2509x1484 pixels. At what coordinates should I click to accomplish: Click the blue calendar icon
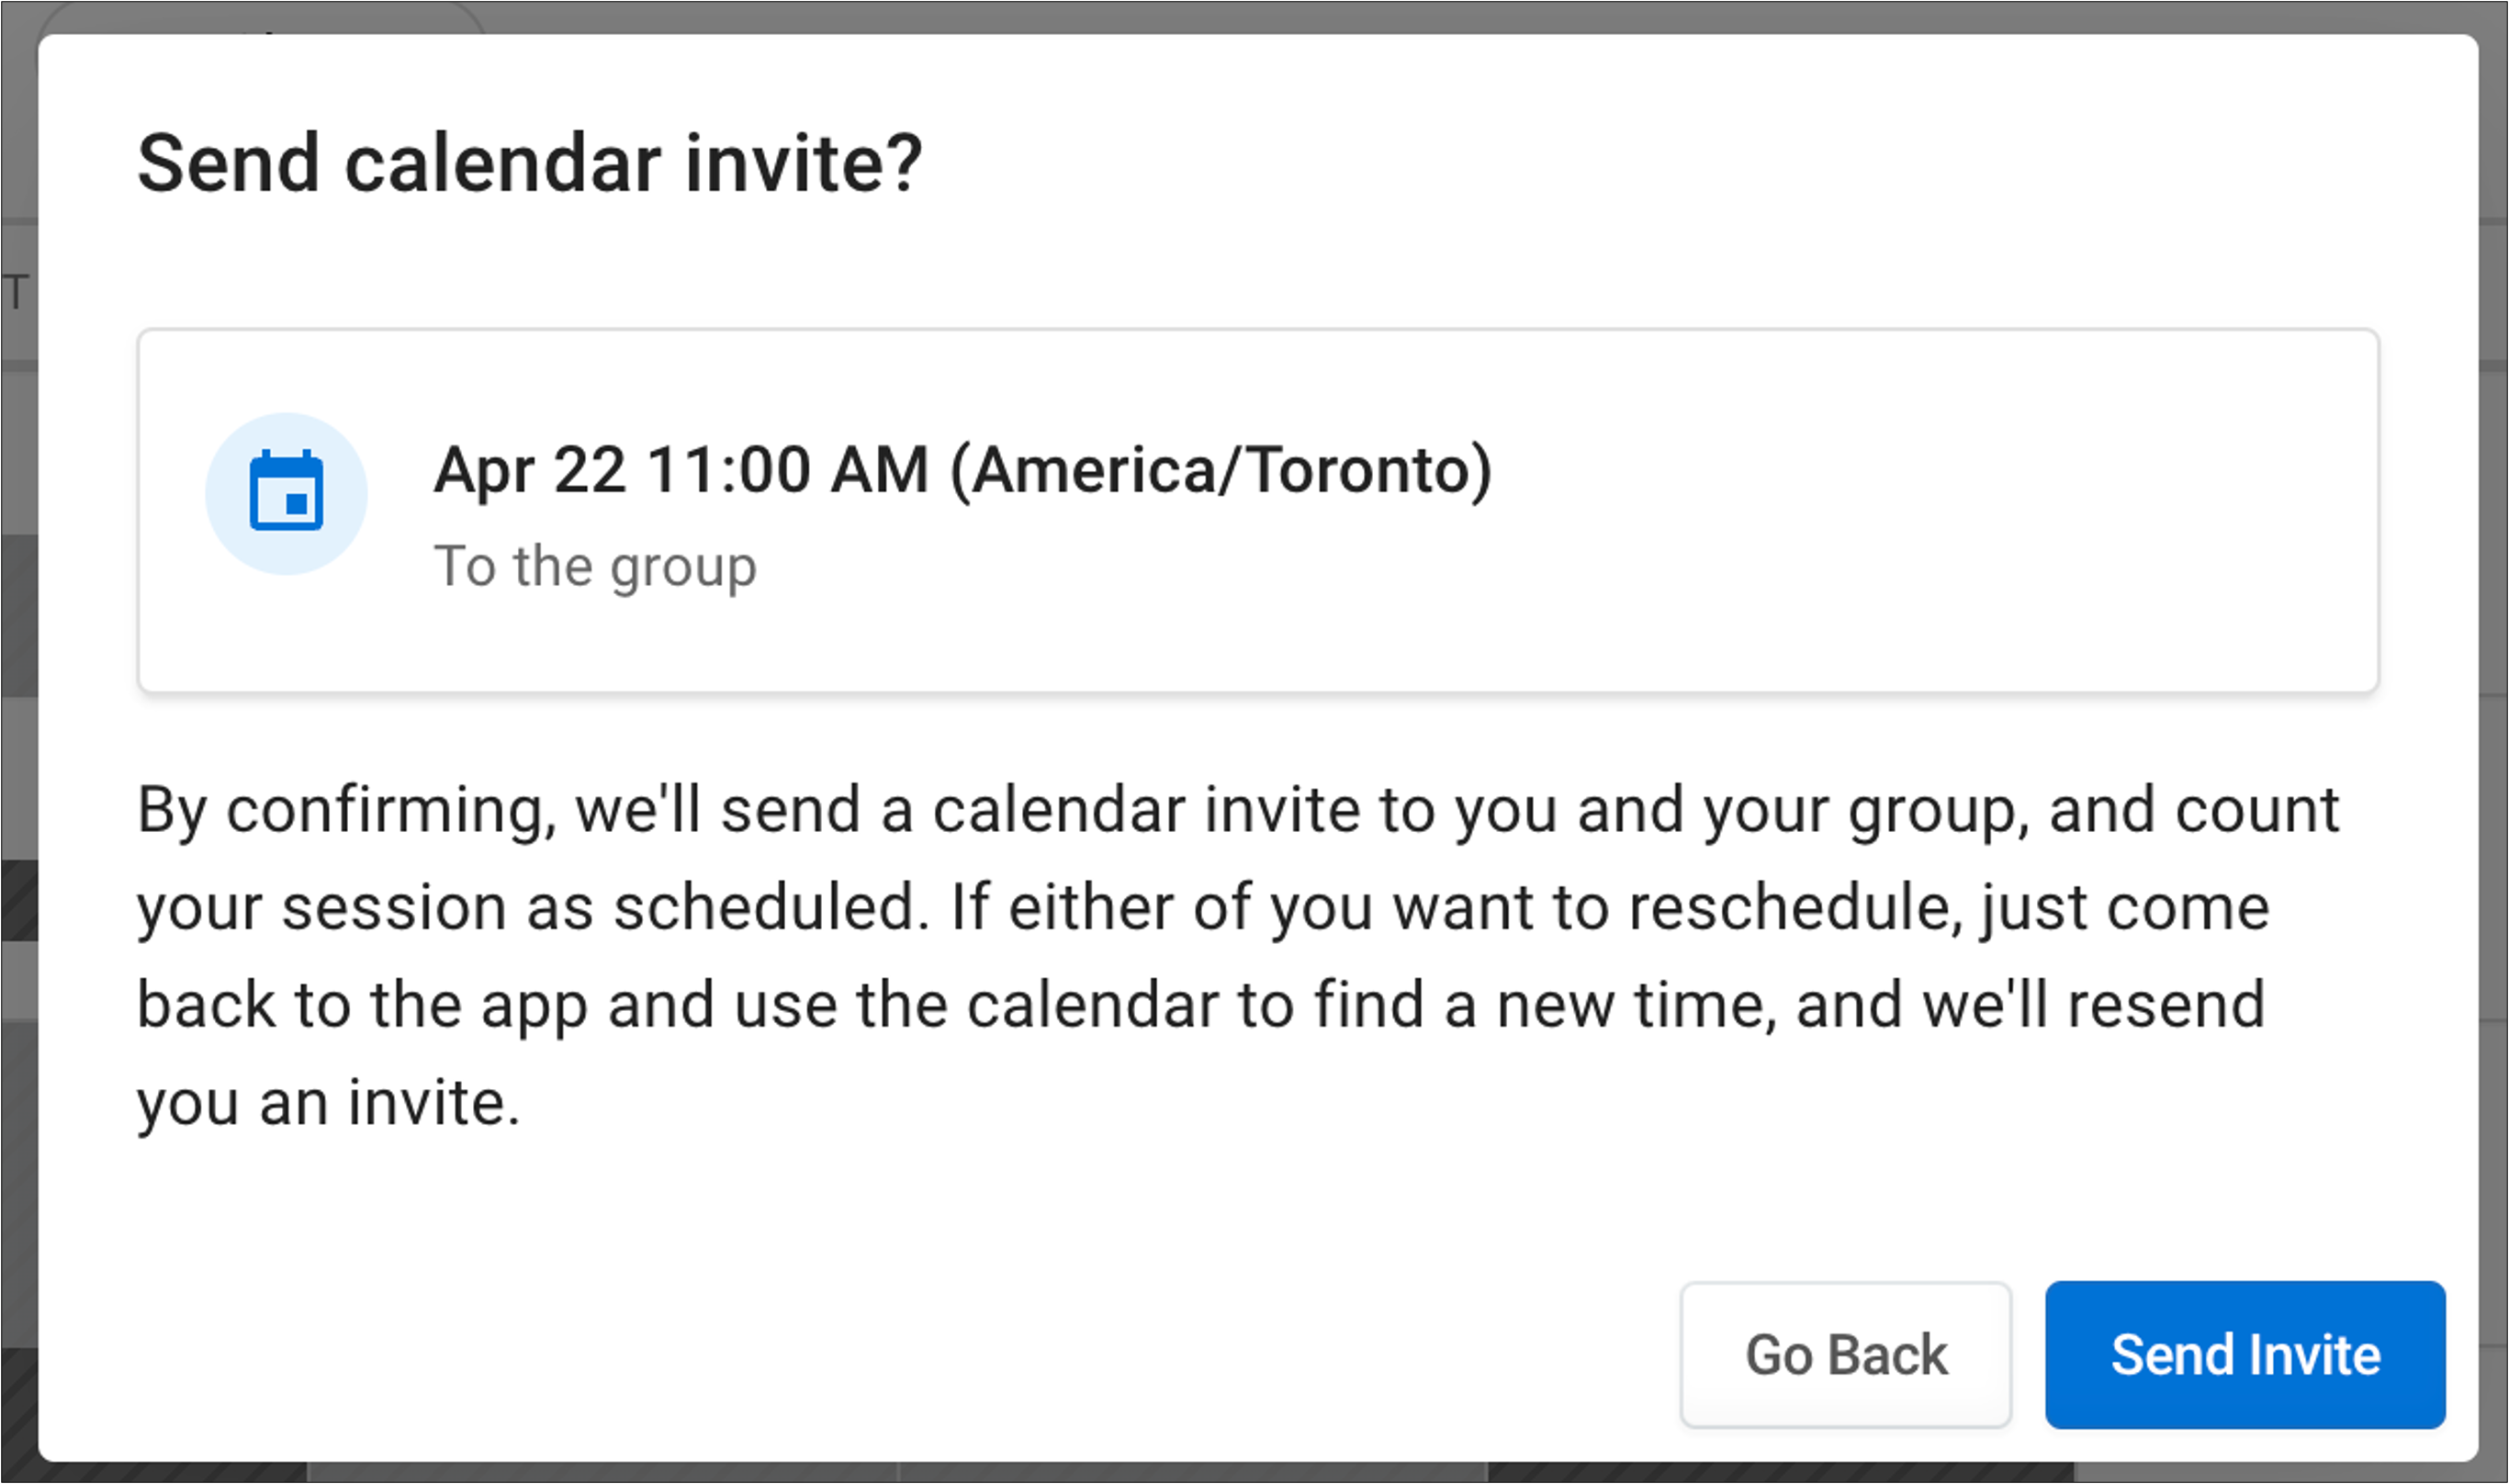(x=286, y=490)
